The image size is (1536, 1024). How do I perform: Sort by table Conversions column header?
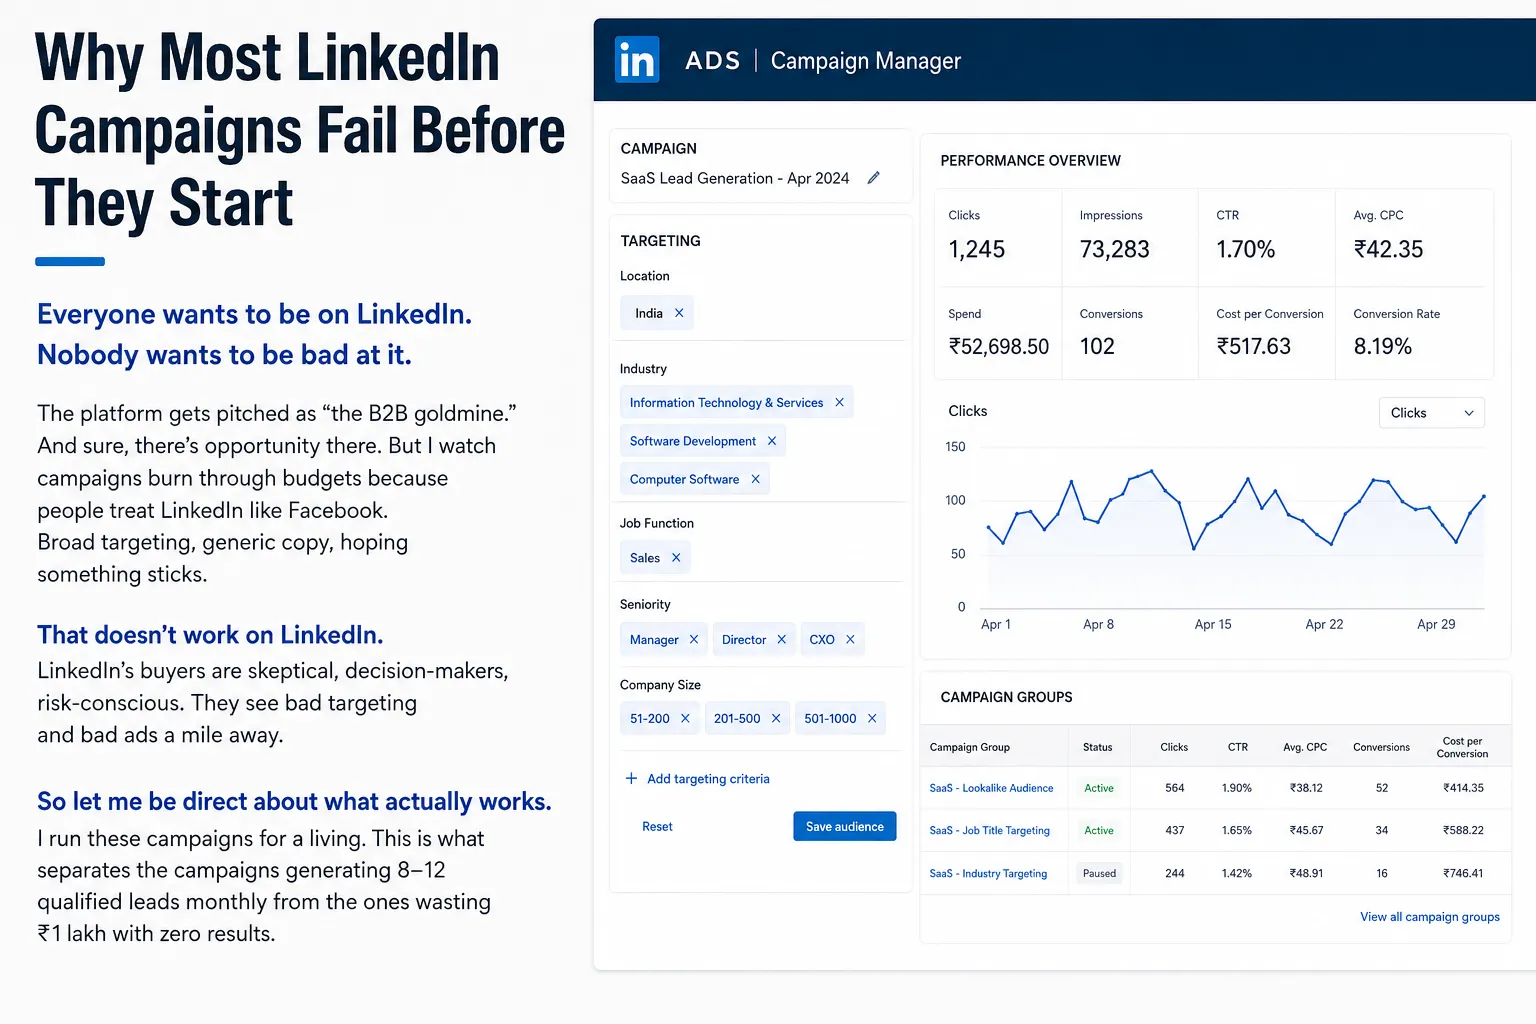pos(1381,747)
